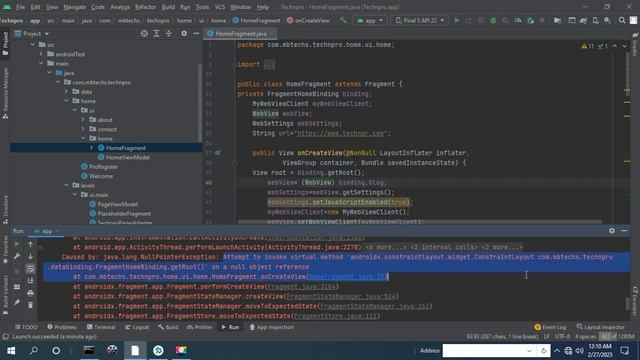Rerun app using green play in Run panel

[x=17, y=244]
